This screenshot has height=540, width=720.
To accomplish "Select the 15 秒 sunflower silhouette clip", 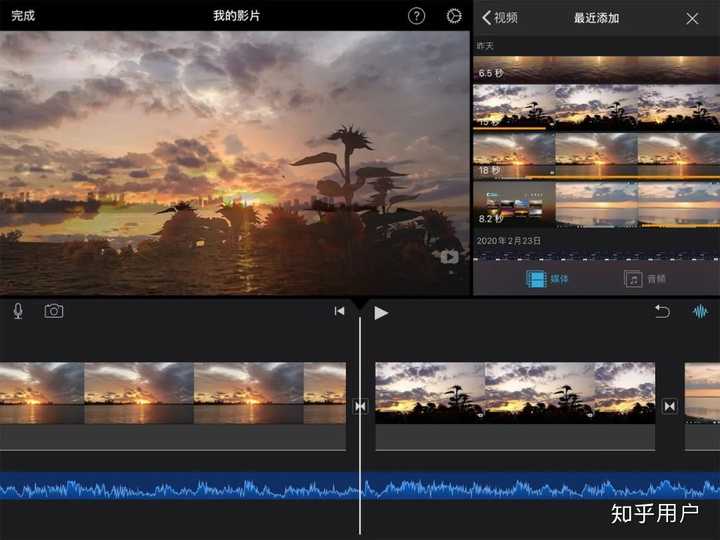I will click(596, 107).
